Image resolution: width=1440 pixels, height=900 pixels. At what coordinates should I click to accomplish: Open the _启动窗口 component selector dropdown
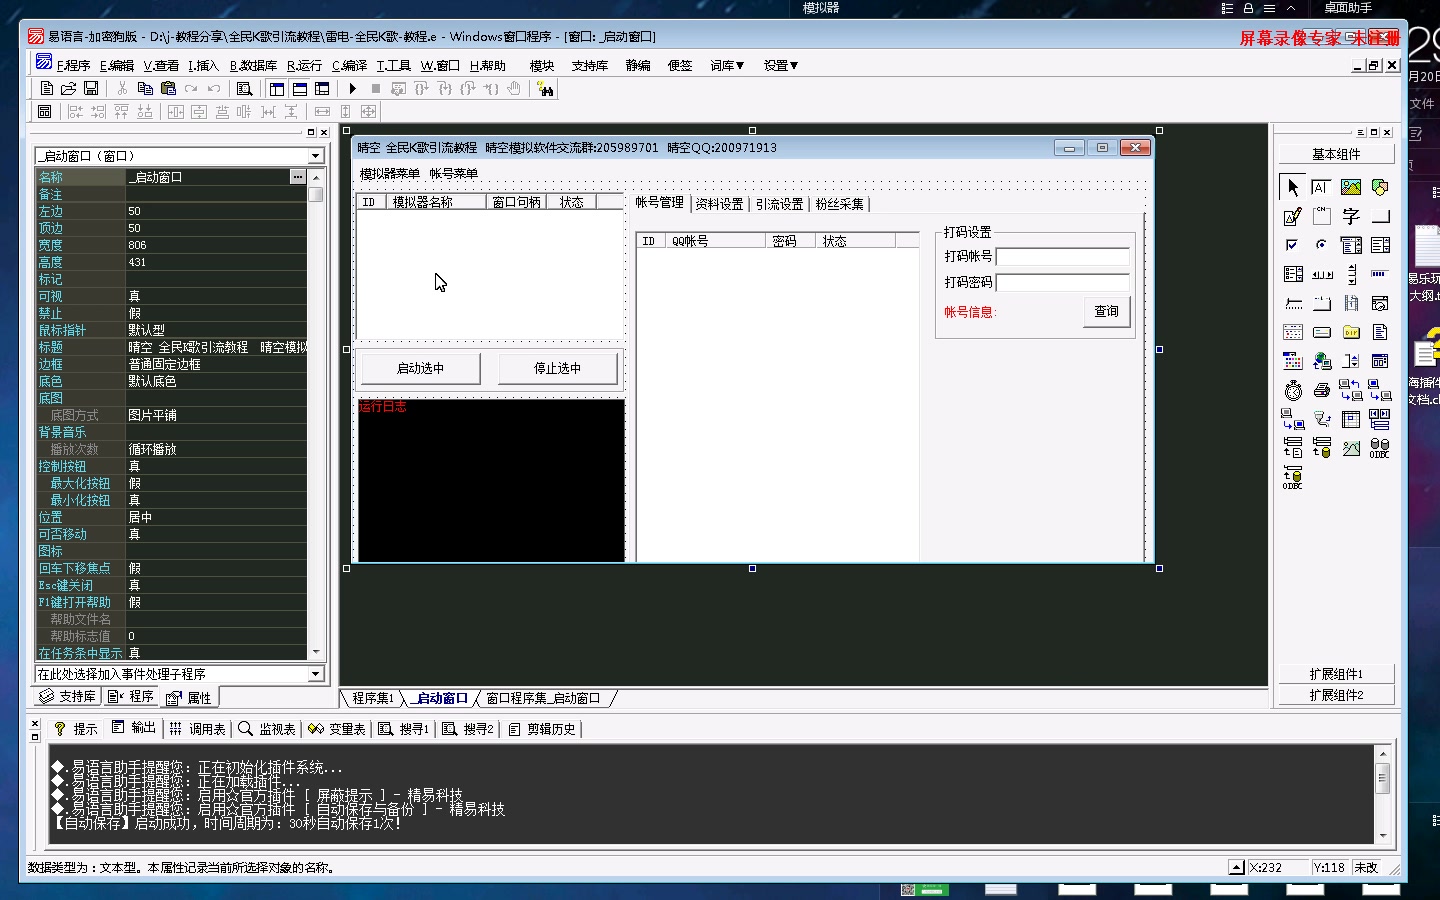point(316,156)
